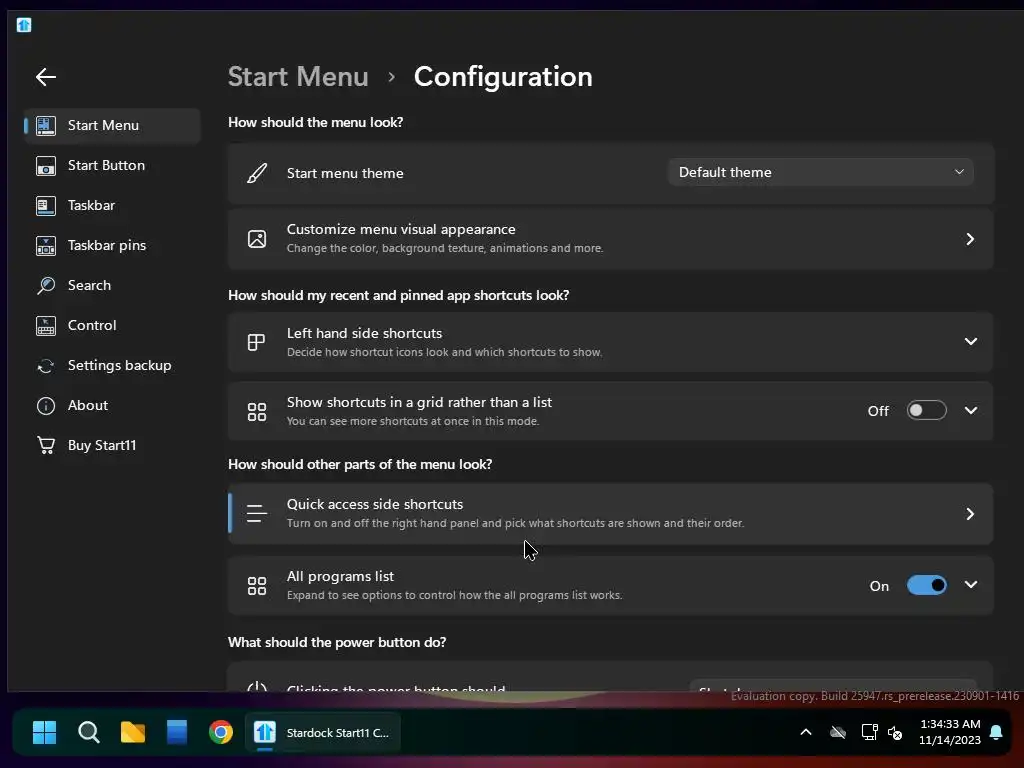Click the Settings backup sync icon
1024x768 pixels.
tap(46, 366)
